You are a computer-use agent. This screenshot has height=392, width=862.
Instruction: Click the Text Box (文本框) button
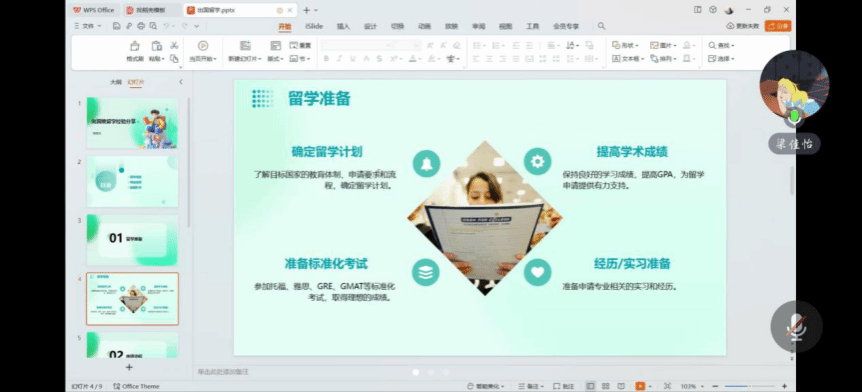pyautogui.click(x=628, y=59)
